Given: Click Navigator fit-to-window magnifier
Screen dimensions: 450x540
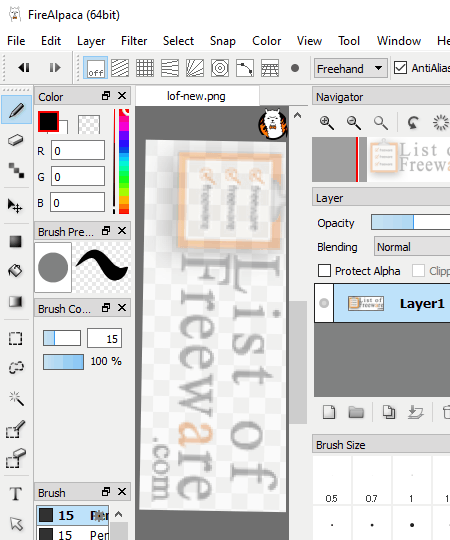Looking at the screenshot, I should coord(381,123).
